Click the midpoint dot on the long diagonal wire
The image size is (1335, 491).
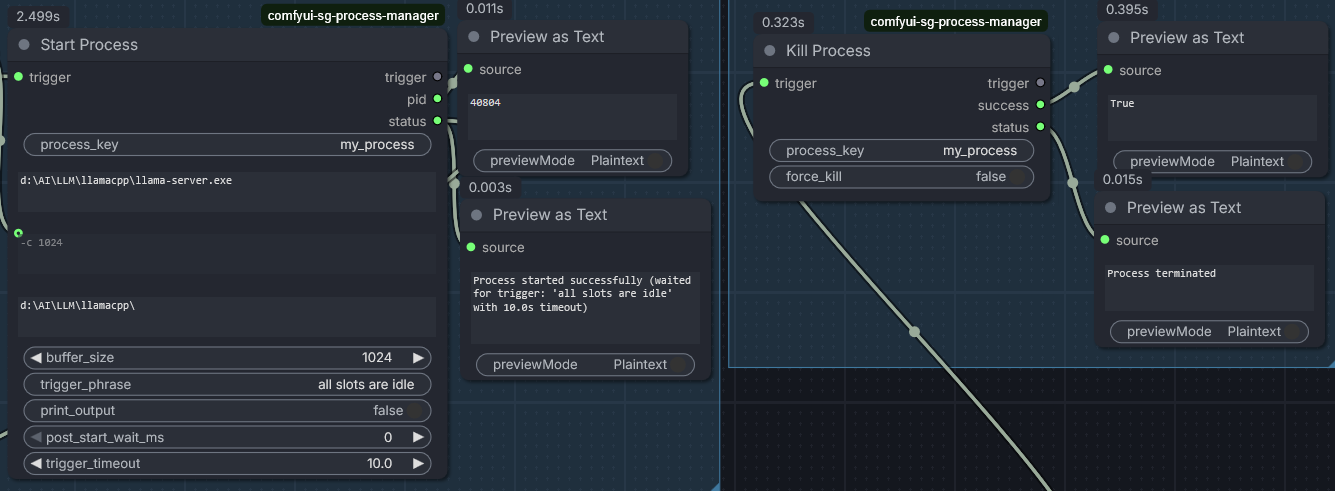912,332
